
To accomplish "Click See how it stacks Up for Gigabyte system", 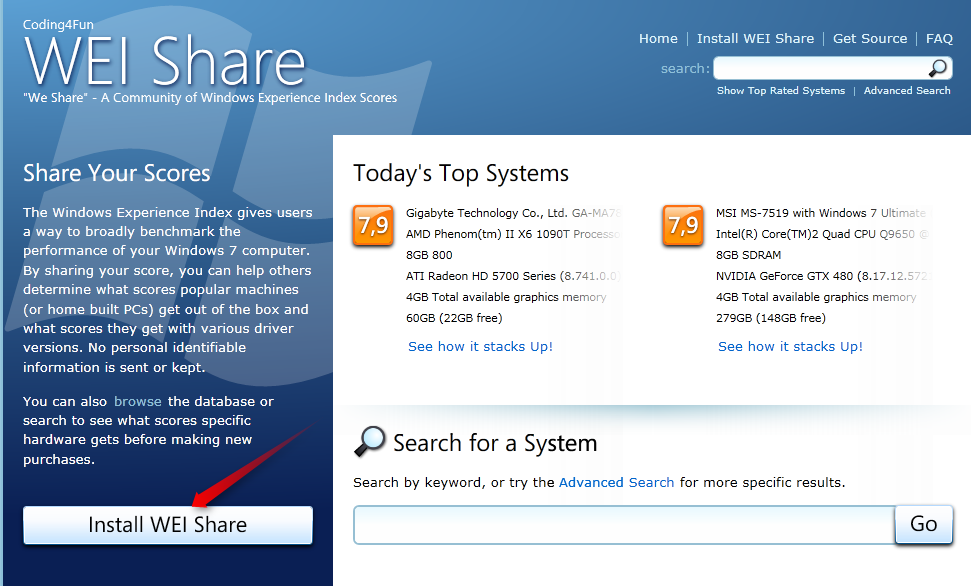I will tap(481, 346).
